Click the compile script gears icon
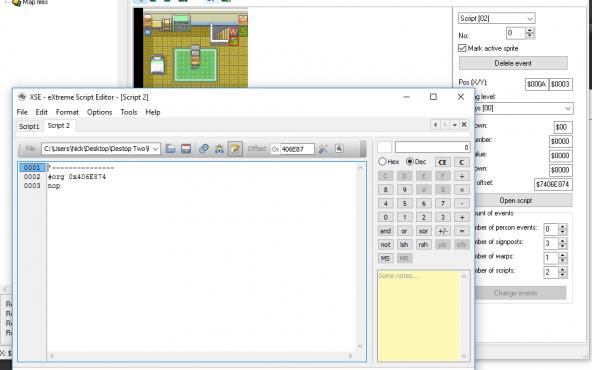The height and width of the screenshot is (370, 592). pyautogui.click(x=204, y=149)
